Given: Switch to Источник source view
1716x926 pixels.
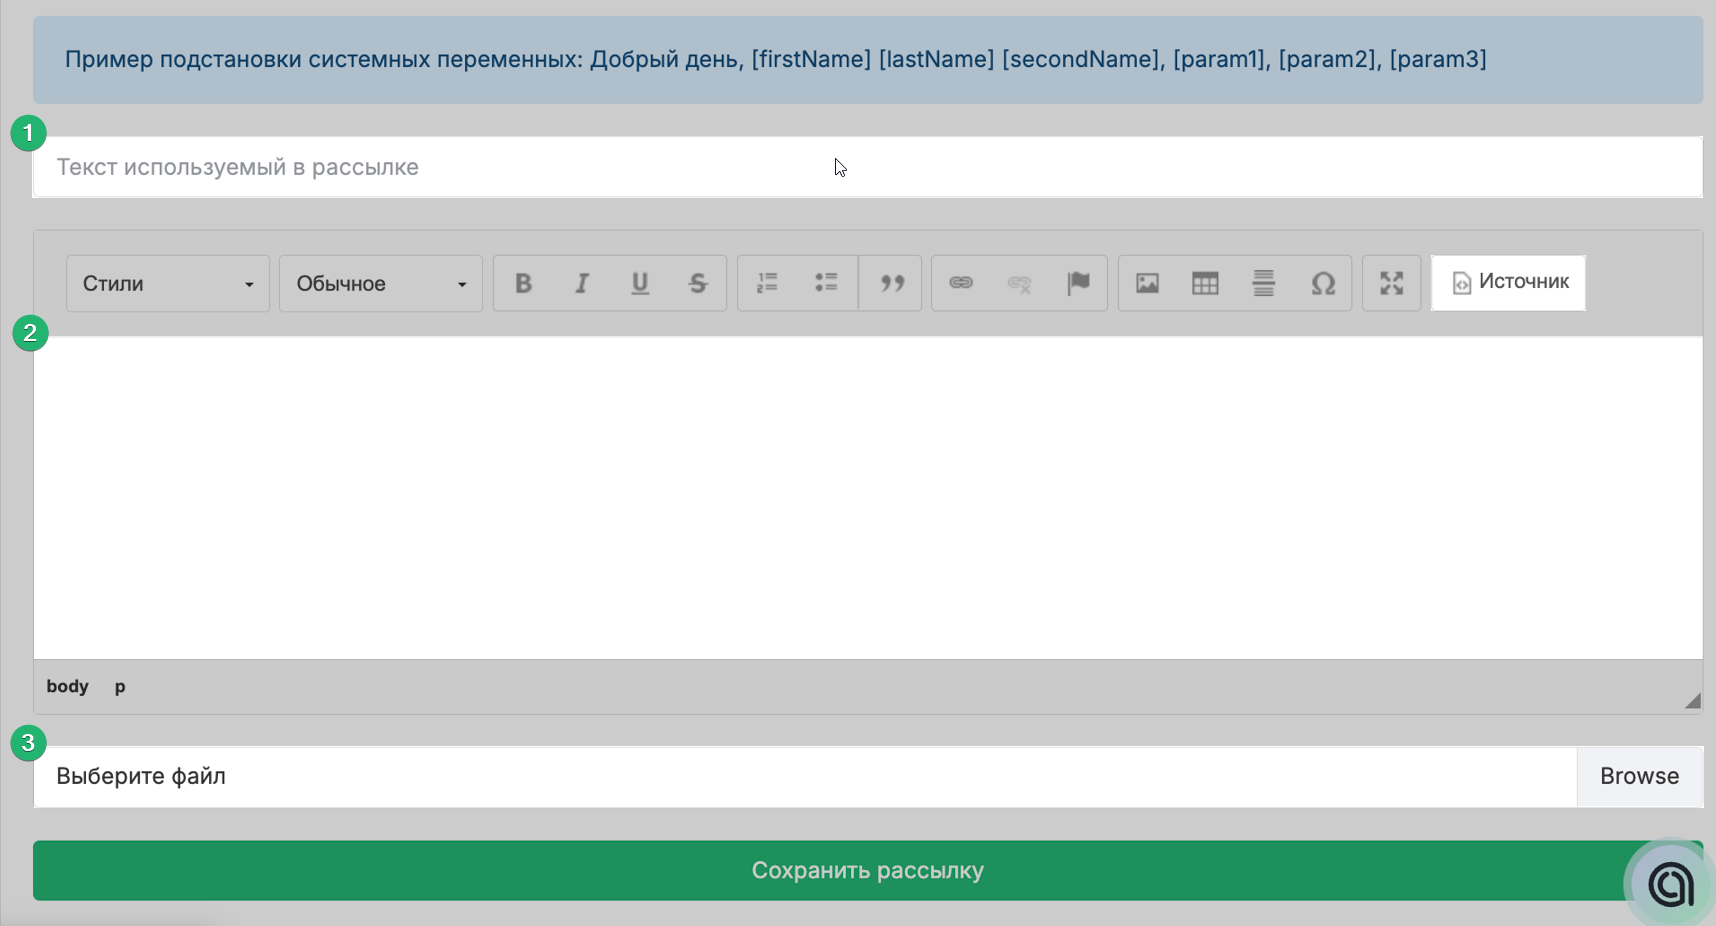Looking at the screenshot, I should click(x=1508, y=283).
